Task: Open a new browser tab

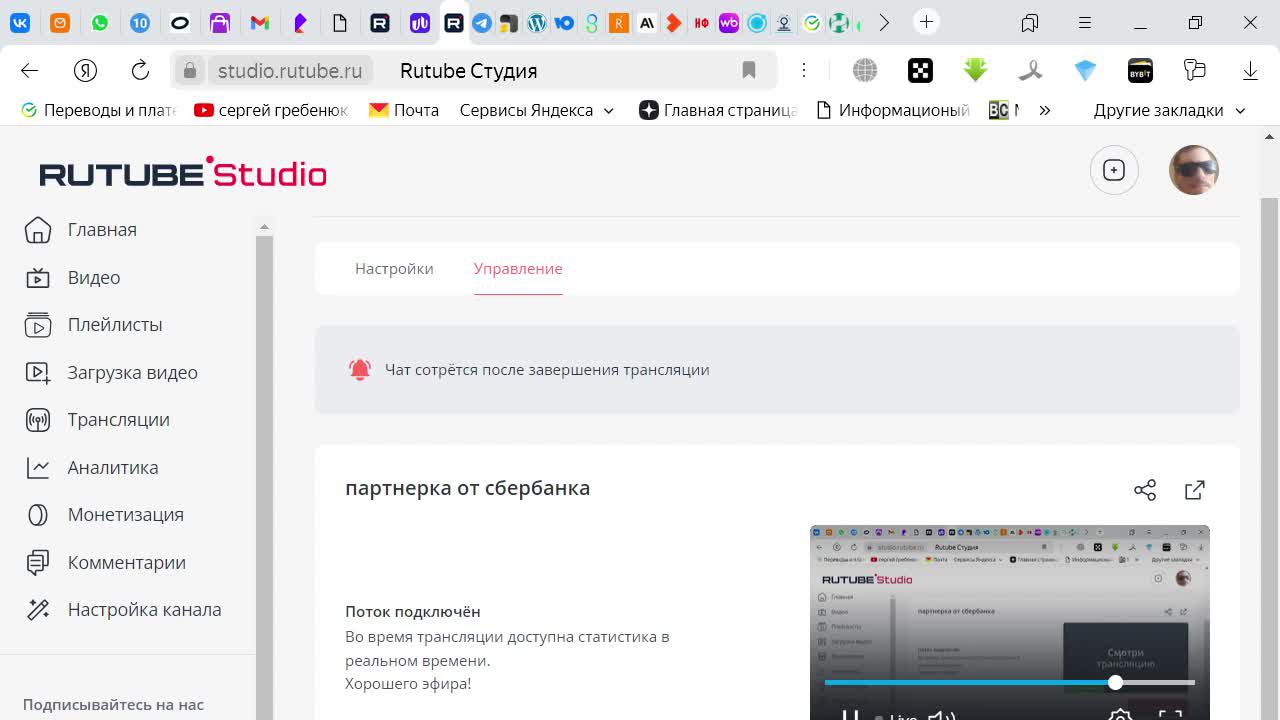Action: (x=926, y=21)
